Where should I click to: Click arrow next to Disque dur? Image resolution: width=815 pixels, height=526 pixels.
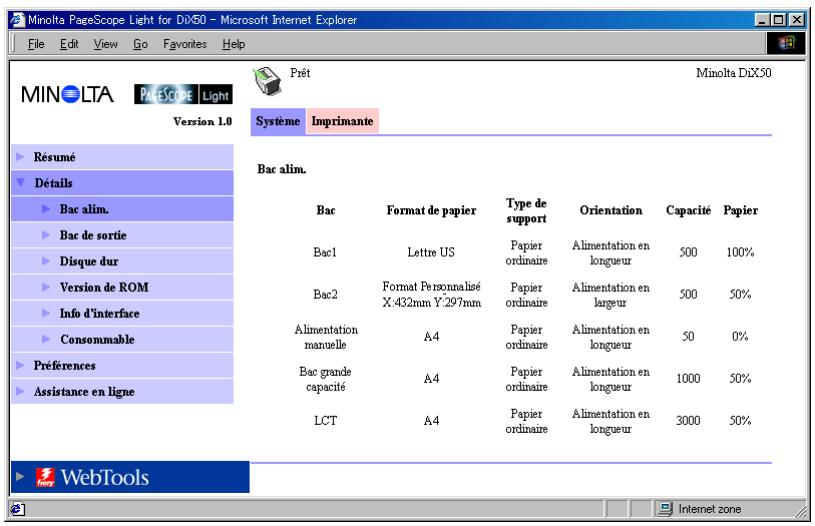click(x=46, y=261)
